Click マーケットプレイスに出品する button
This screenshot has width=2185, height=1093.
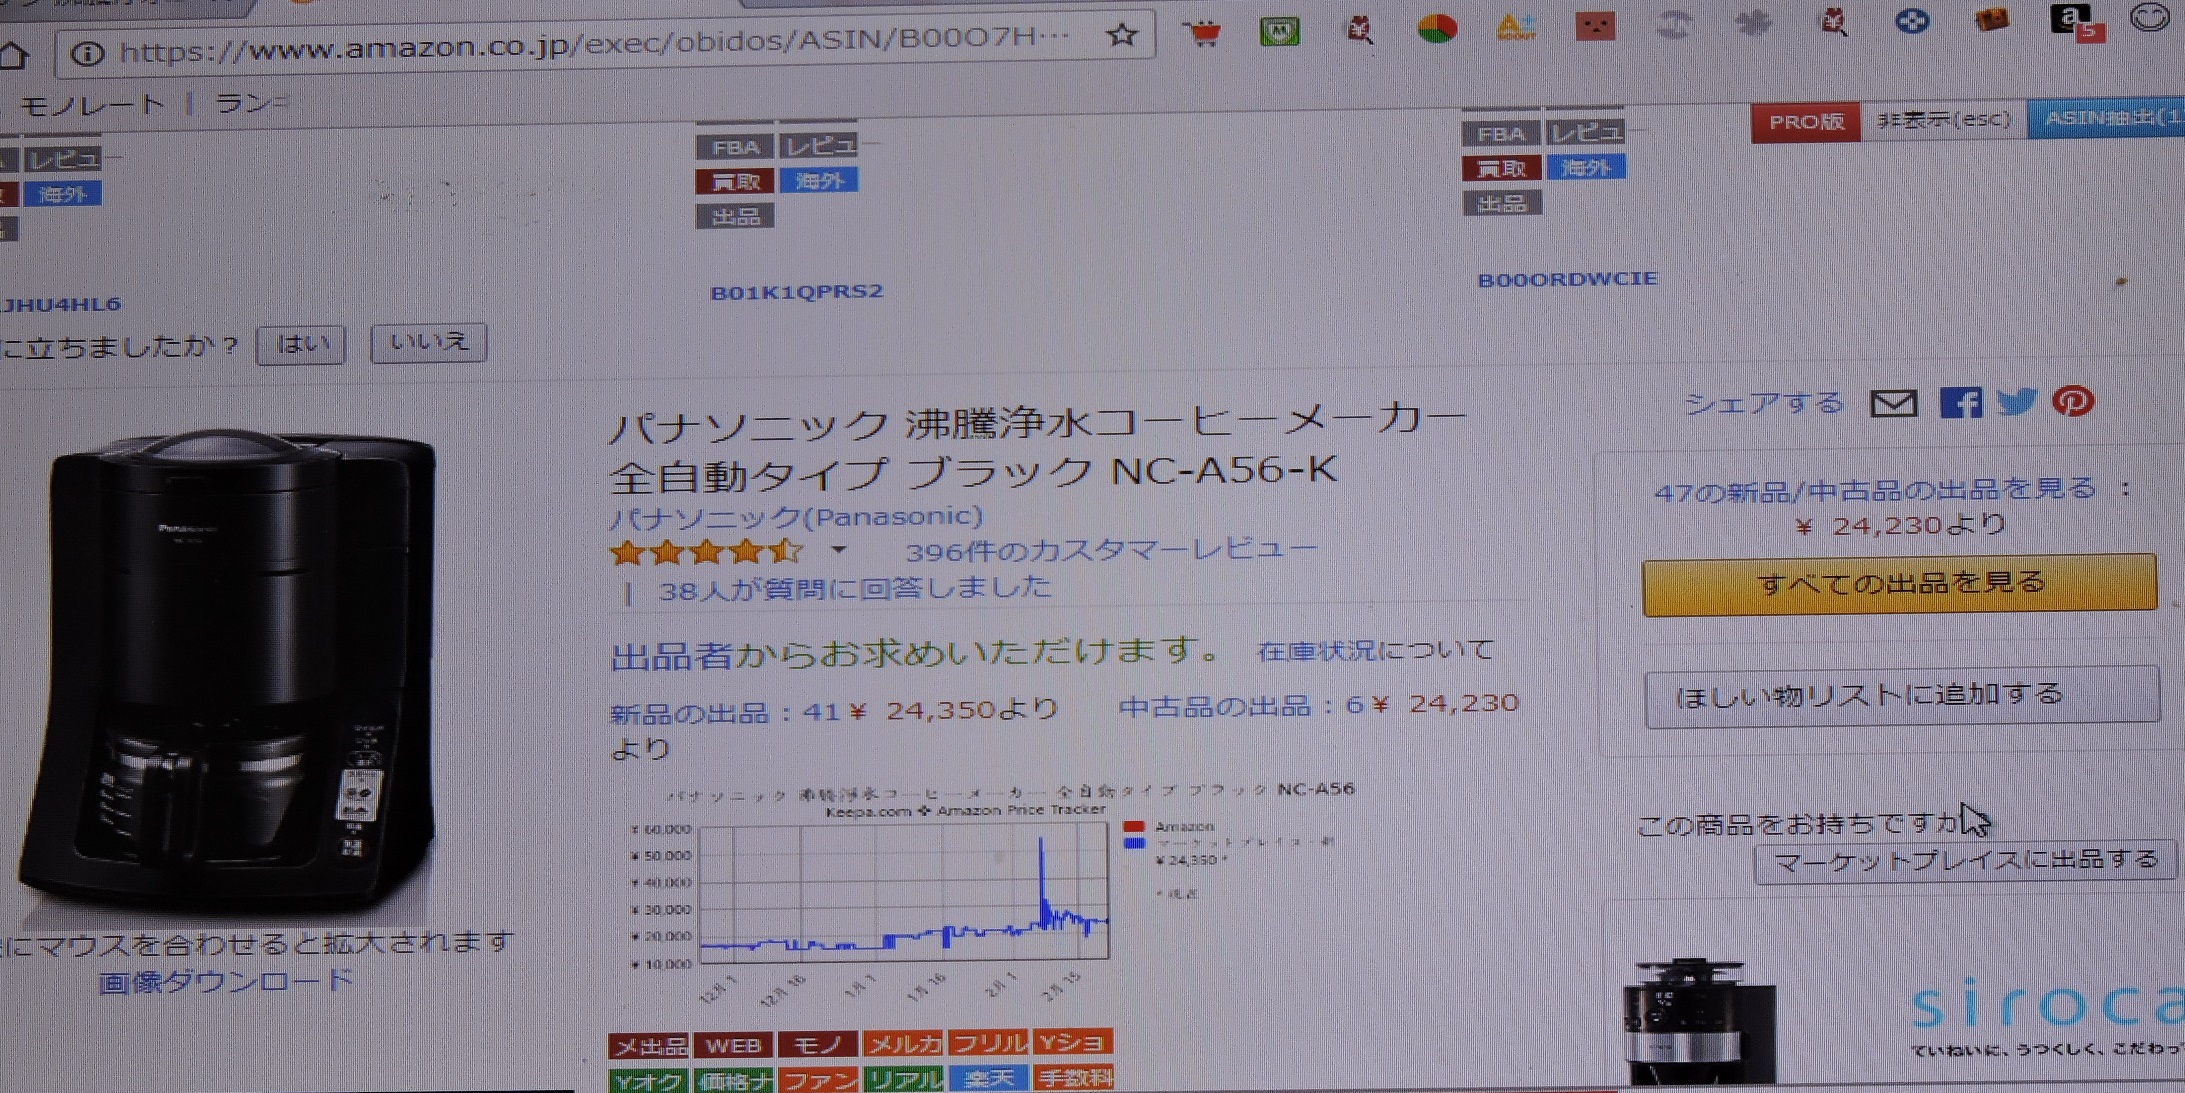point(1965,861)
